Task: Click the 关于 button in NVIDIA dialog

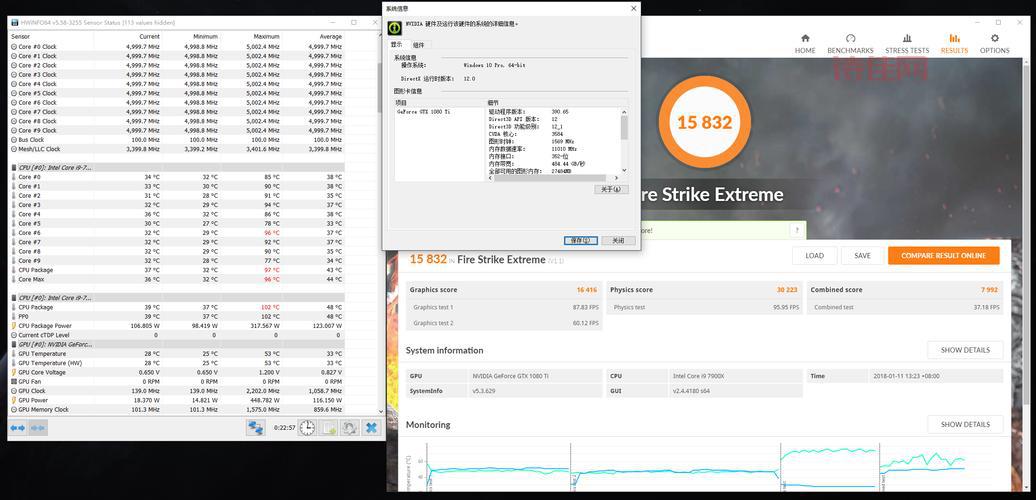Action: point(610,189)
